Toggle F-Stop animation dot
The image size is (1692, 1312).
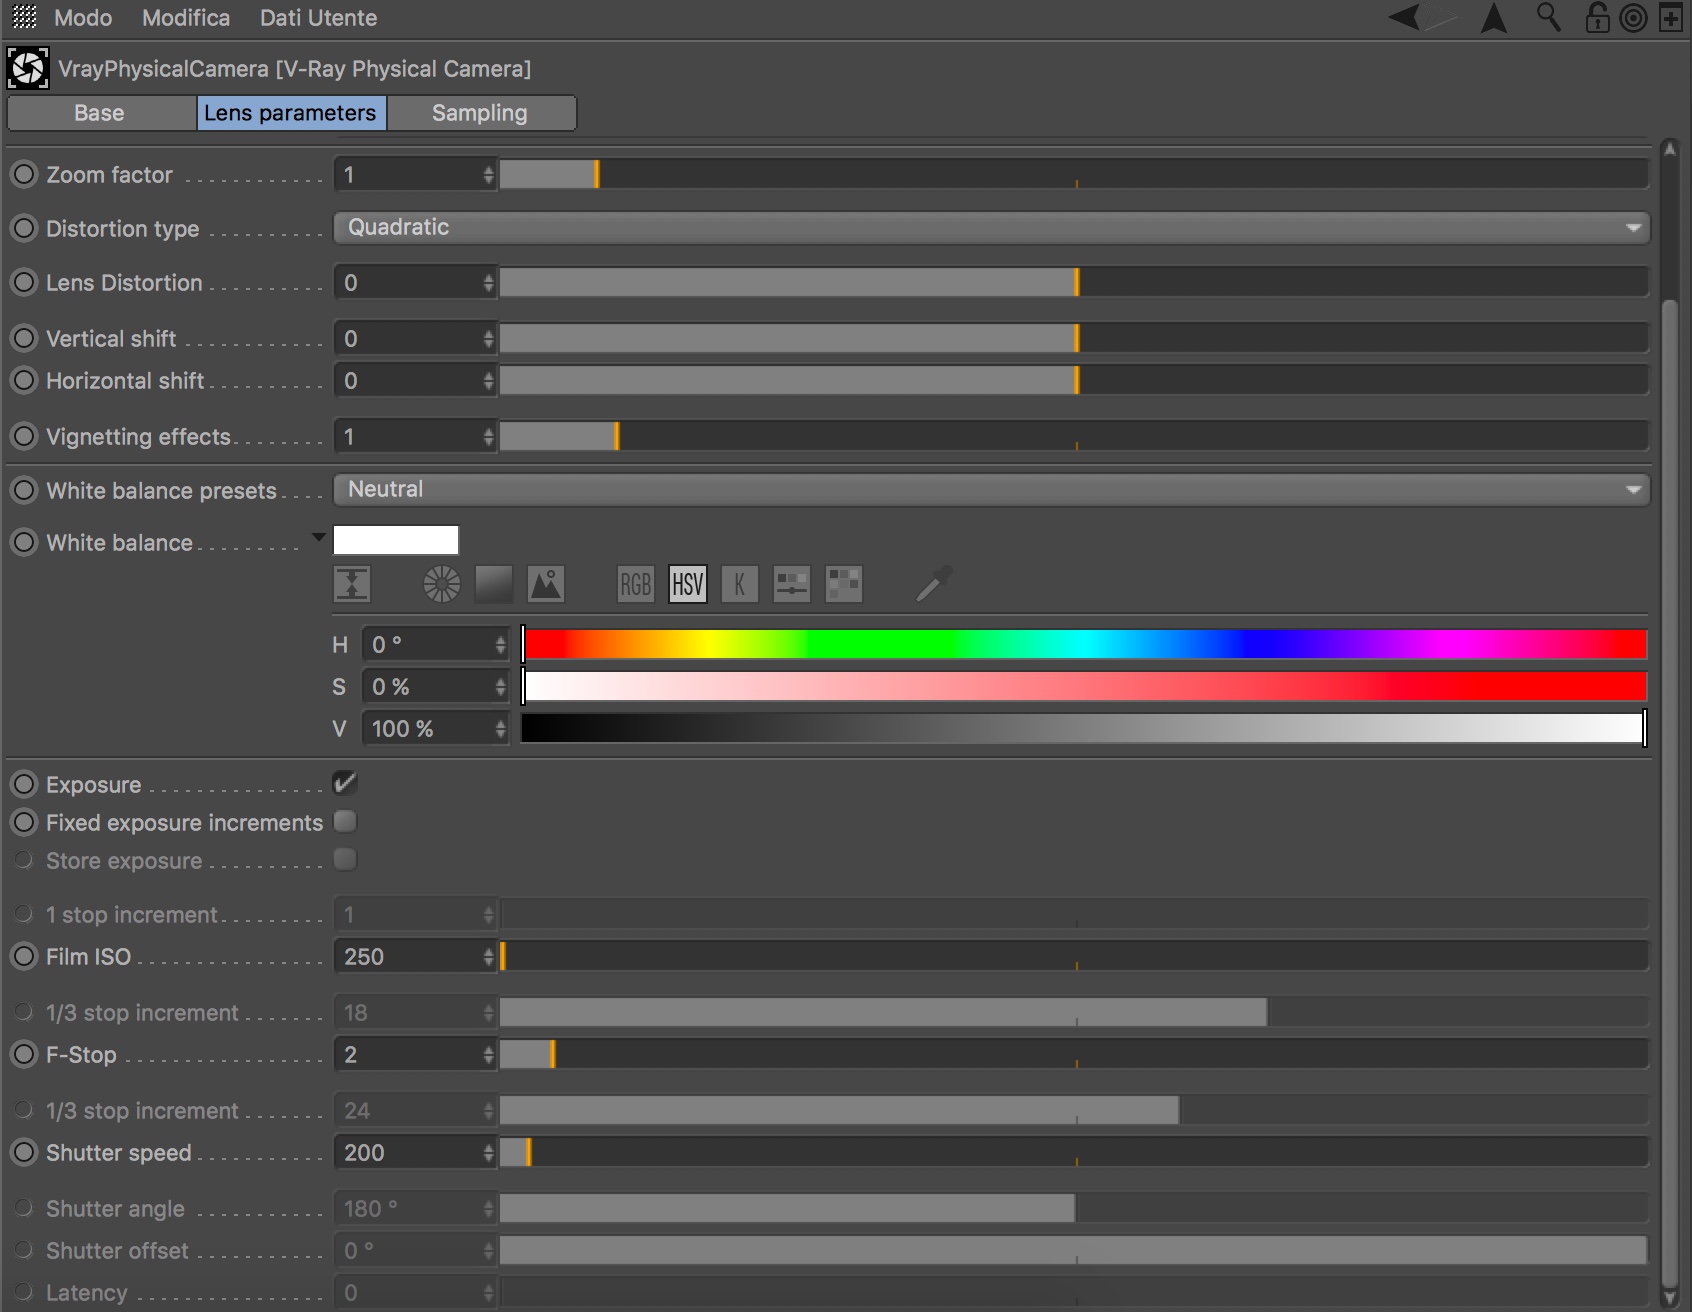coord(24,1054)
